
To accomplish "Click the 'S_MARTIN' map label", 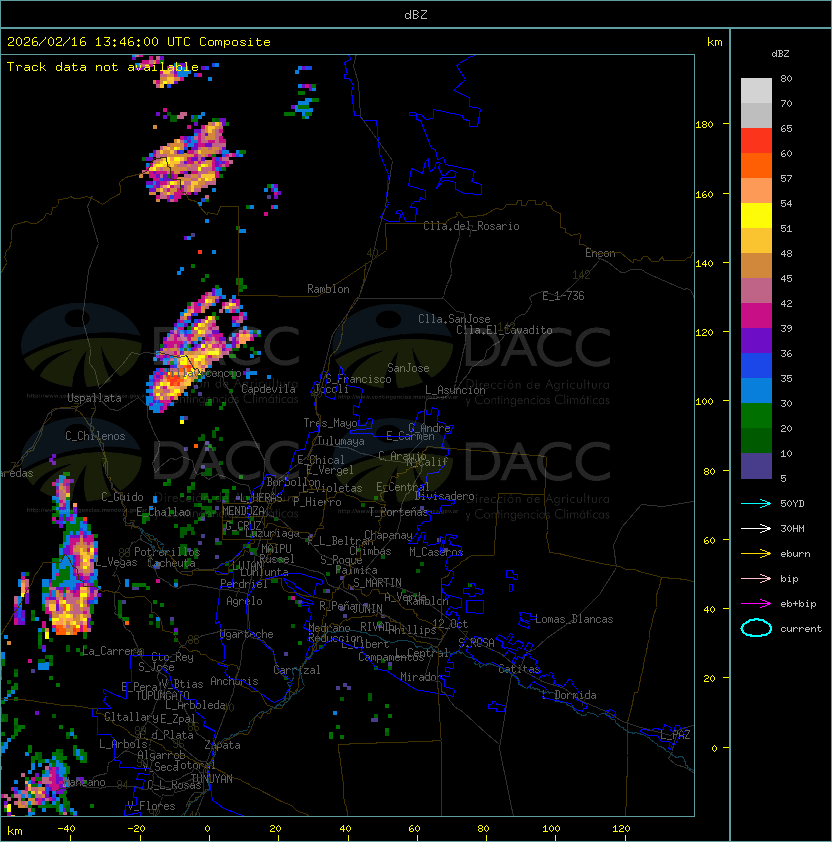I will 377,583.
